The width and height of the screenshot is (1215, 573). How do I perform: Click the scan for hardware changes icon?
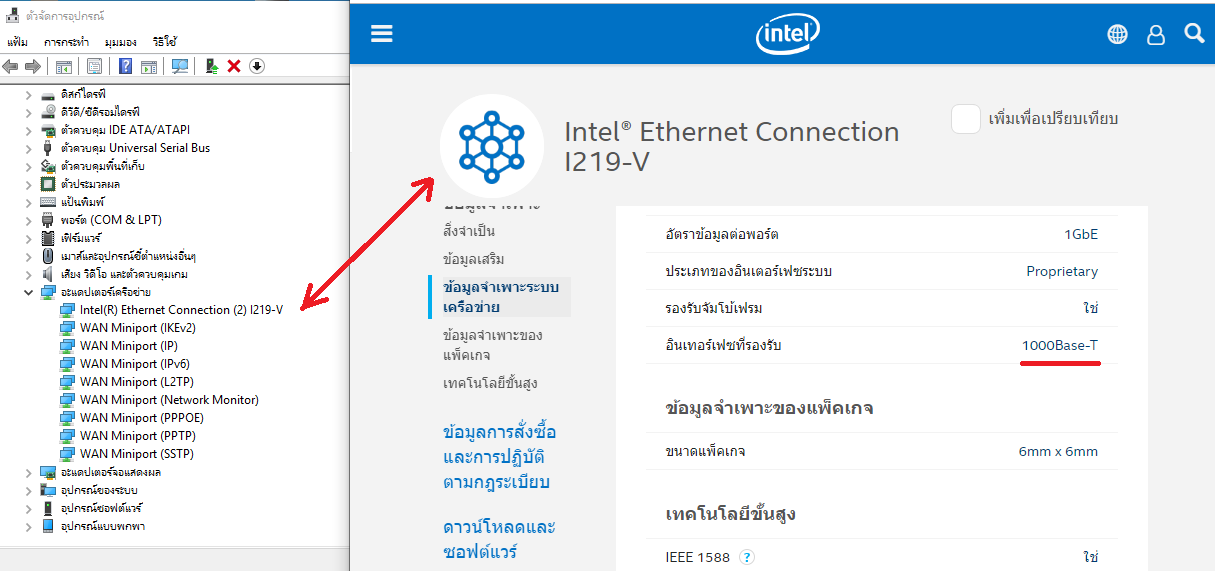(180, 66)
